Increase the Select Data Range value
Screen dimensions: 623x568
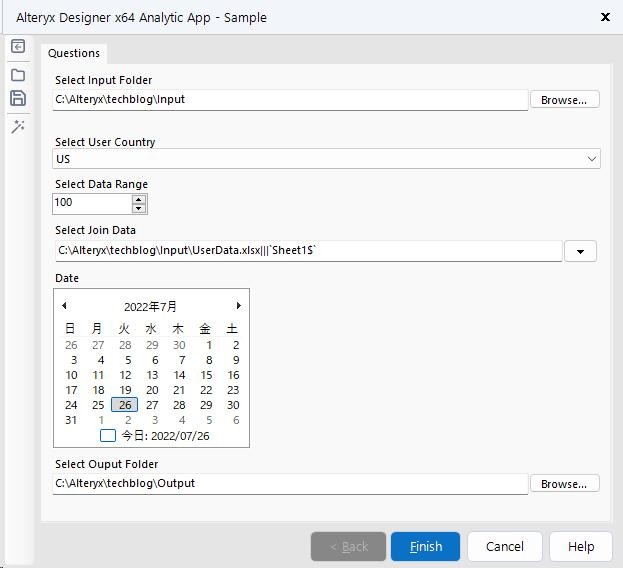139,198
